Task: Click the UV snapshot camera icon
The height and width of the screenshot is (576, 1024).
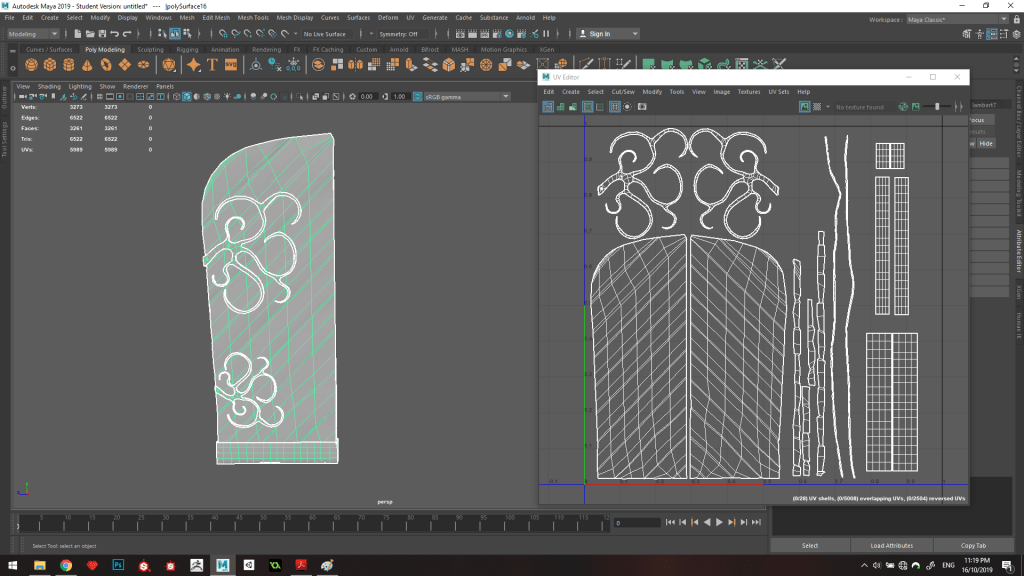Action: click(642, 106)
